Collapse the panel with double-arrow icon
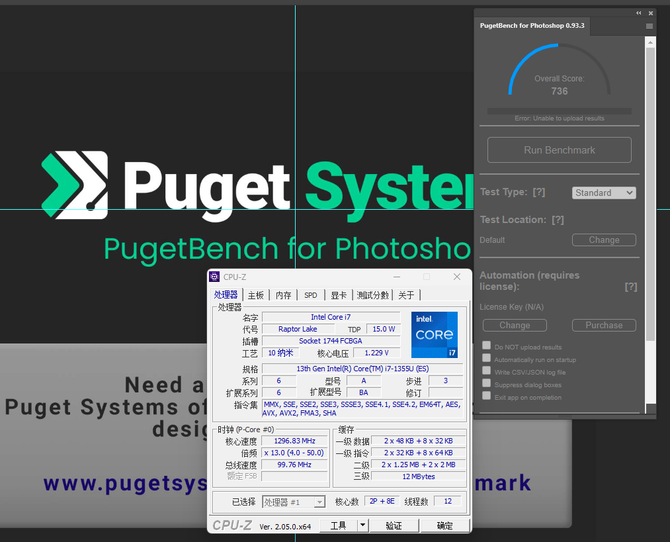The width and height of the screenshot is (670, 542). pyautogui.click(x=638, y=13)
